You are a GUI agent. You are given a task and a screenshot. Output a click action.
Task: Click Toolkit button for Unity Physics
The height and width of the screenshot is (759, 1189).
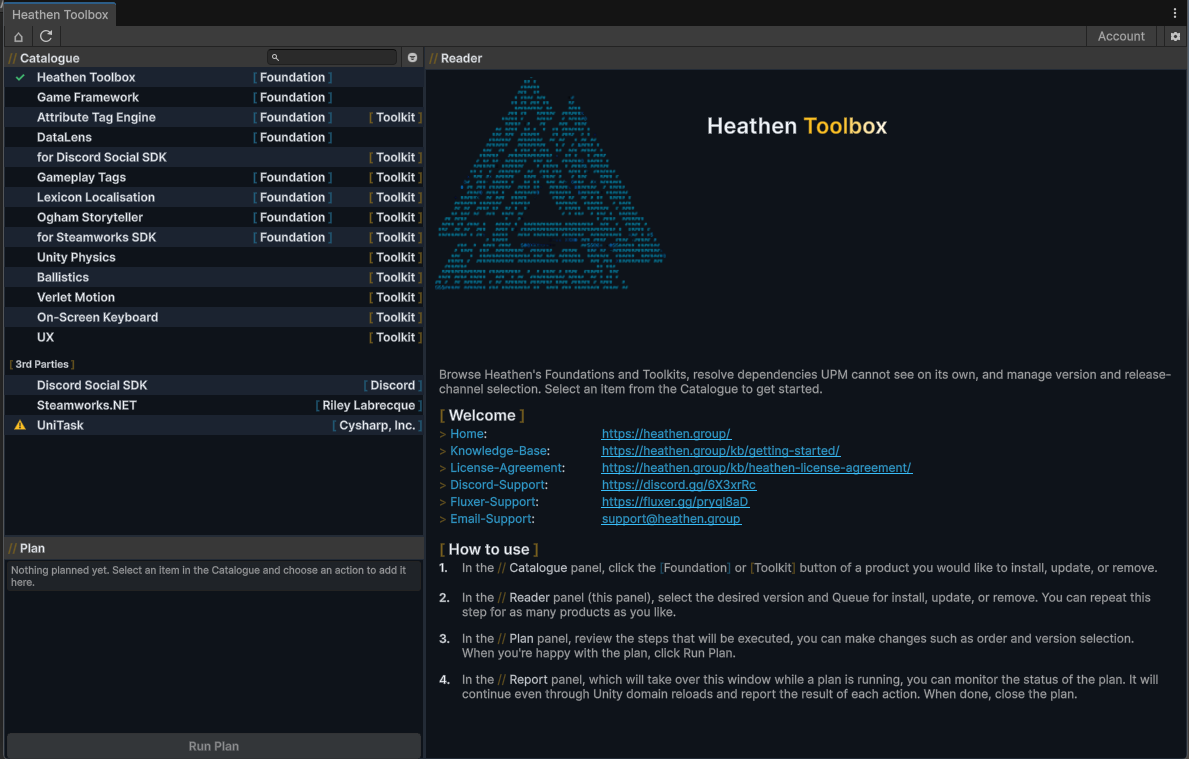(395, 257)
